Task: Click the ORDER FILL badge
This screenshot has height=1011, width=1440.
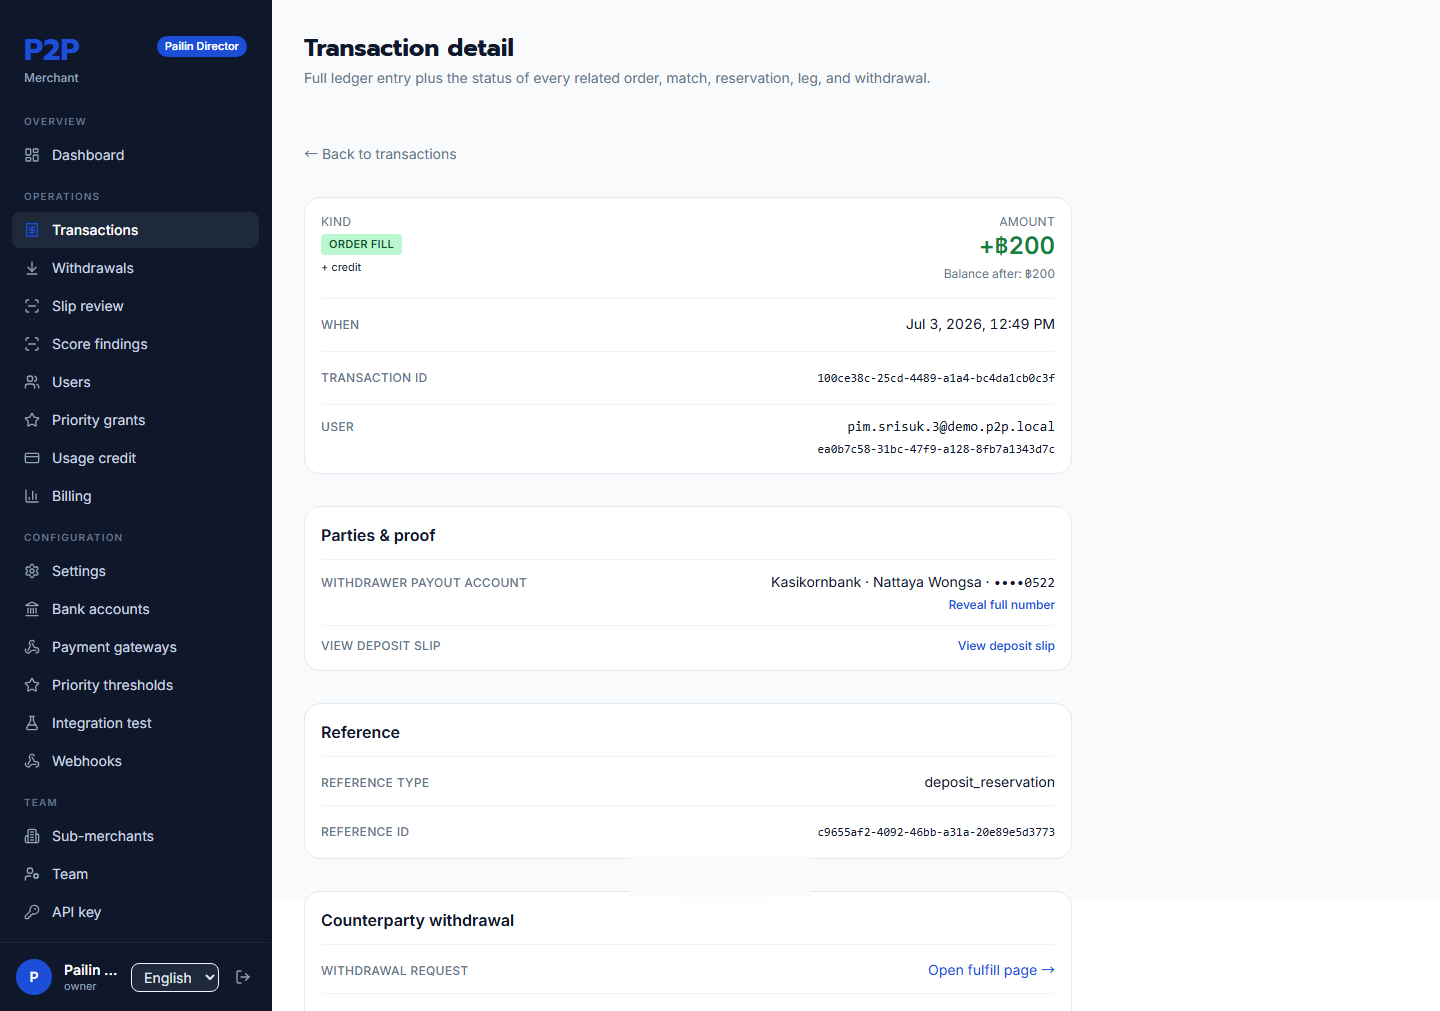Action: 361,244
